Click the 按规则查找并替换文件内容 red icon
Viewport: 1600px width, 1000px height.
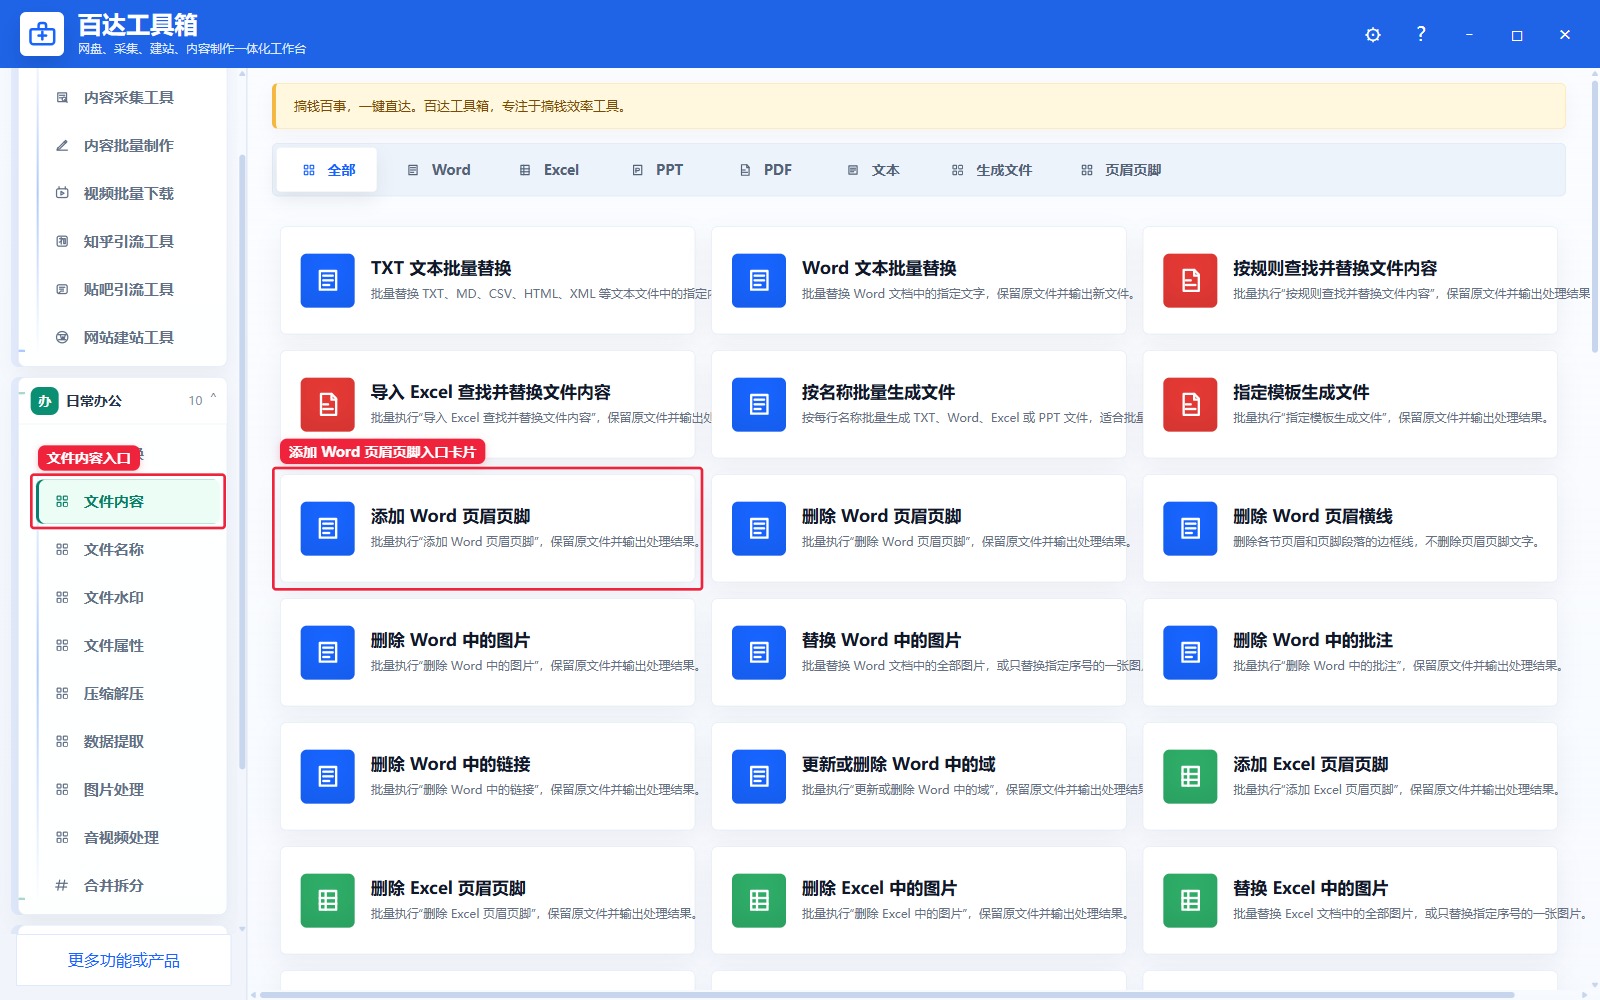1190,280
